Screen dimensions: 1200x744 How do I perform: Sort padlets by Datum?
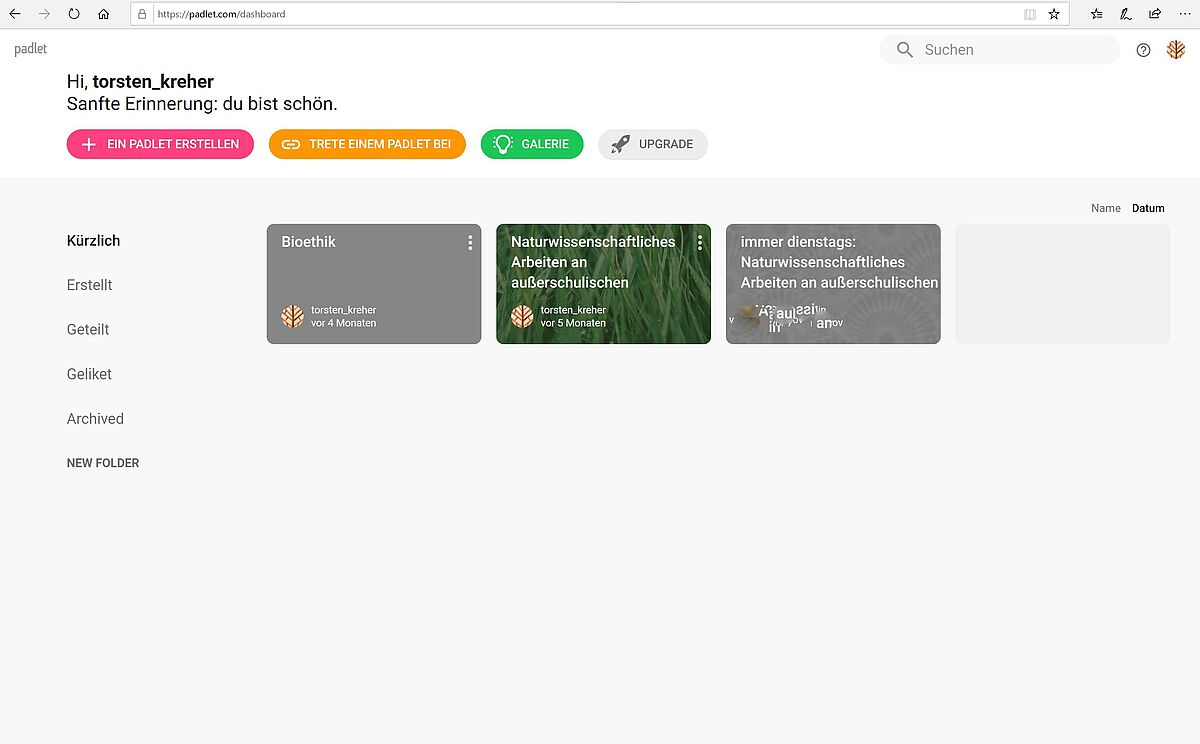(1148, 208)
